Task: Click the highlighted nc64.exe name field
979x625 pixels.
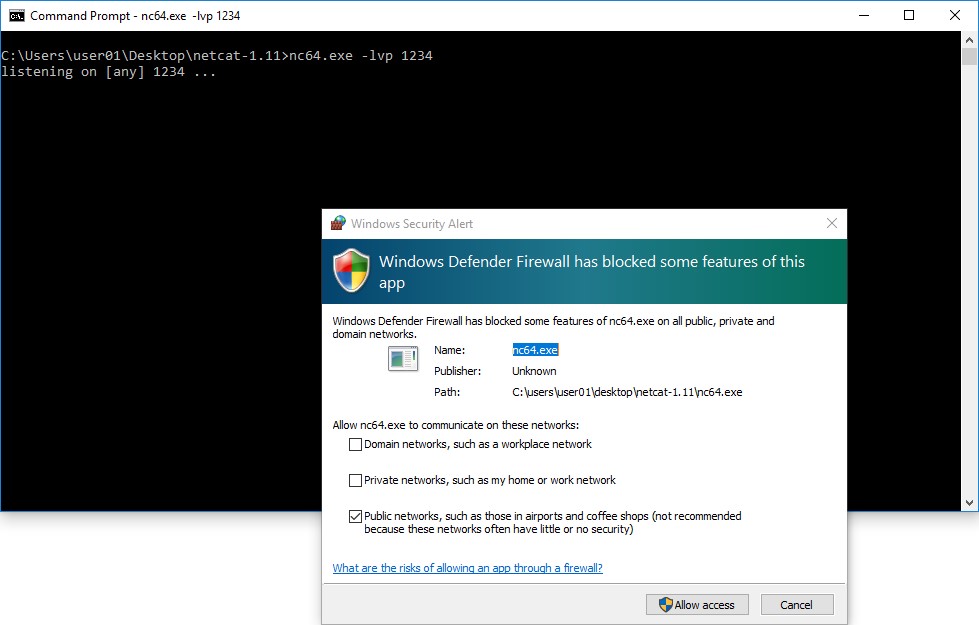Action: 535,350
